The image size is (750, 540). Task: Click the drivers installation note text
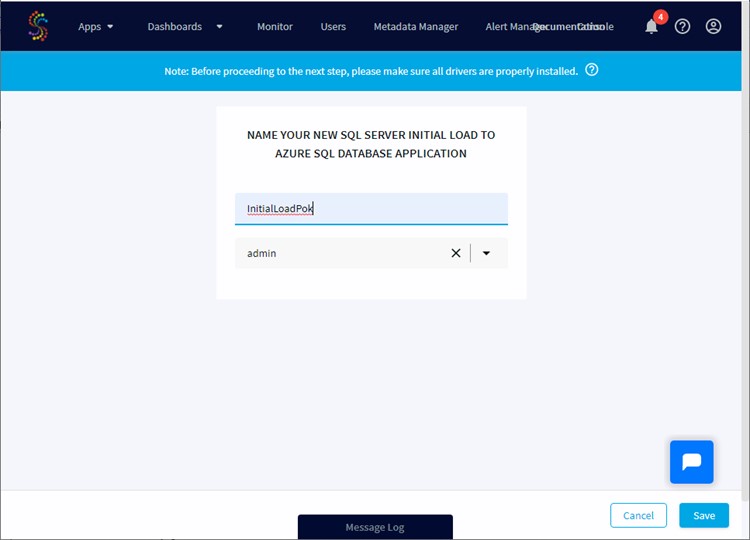371,71
